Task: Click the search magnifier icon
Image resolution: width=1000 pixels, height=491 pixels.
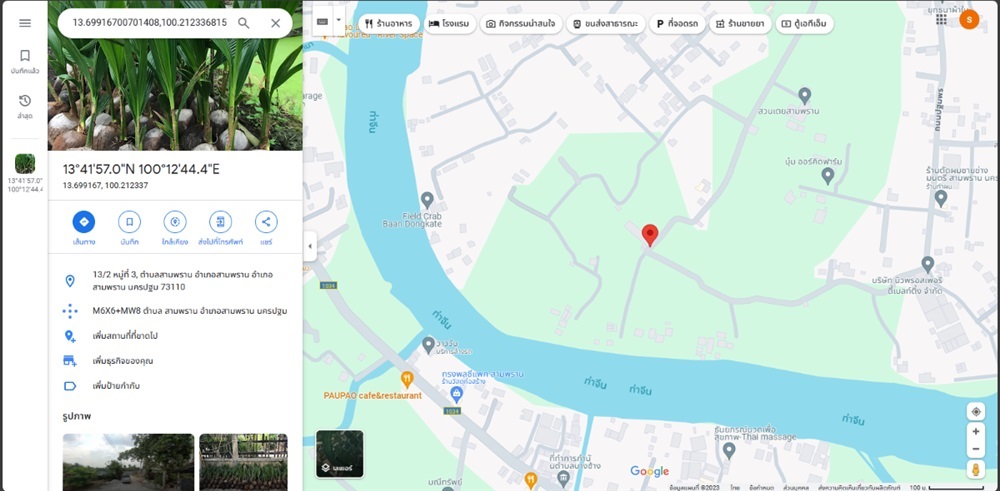Action: 244,23
